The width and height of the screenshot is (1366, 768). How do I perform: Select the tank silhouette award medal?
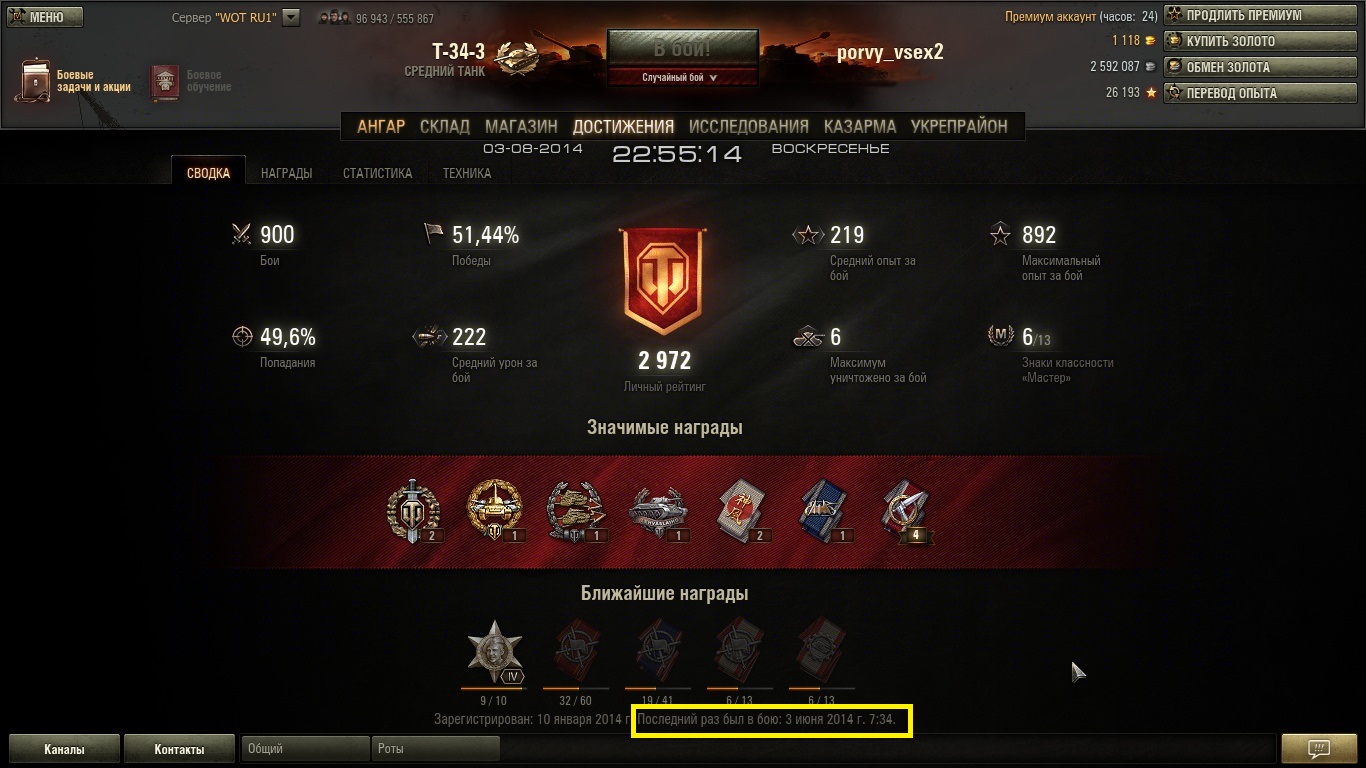[659, 512]
